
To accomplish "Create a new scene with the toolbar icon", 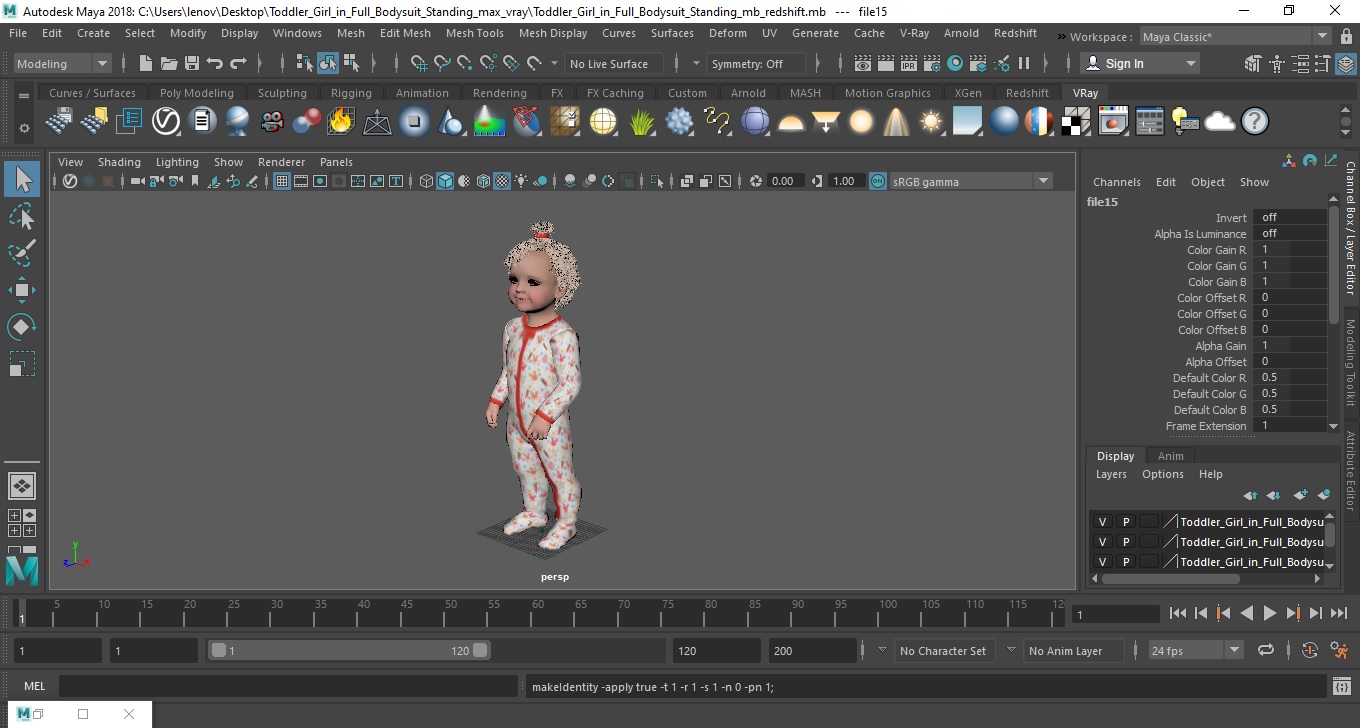I will tap(145, 63).
